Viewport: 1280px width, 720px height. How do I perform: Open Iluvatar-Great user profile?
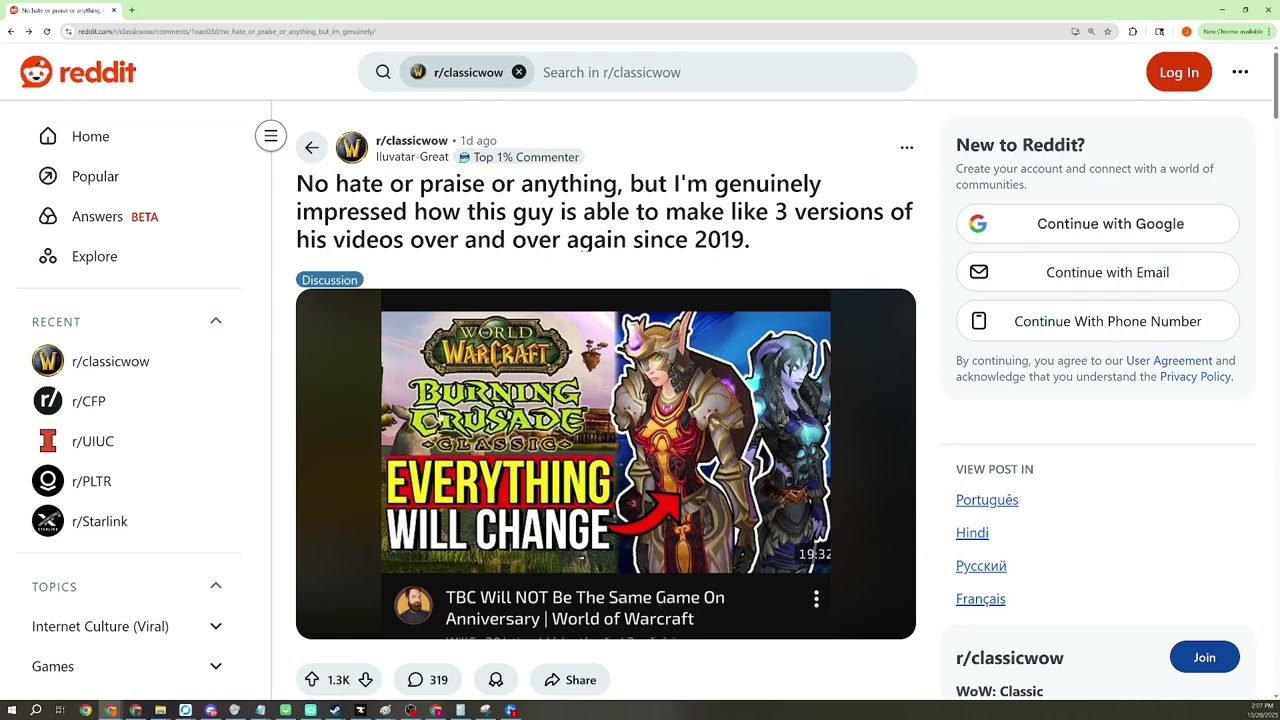click(x=412, y=157)
